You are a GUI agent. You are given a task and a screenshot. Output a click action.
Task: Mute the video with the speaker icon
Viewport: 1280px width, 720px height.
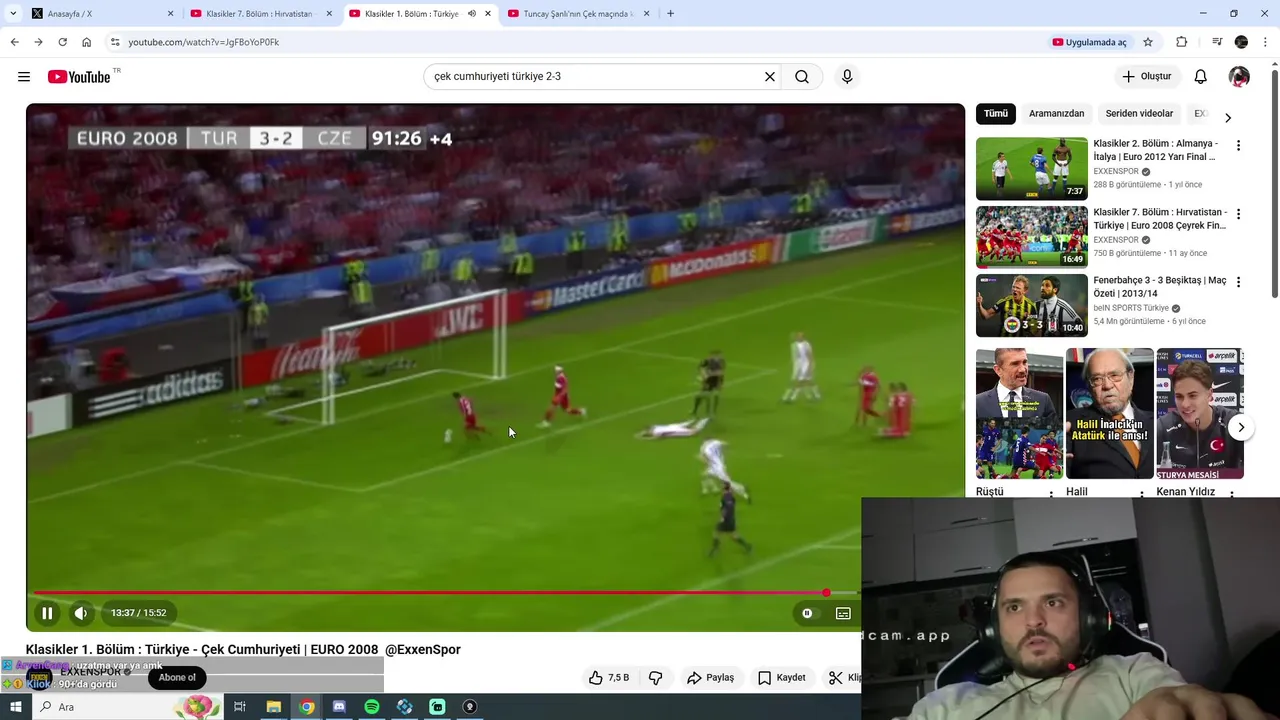tap(81, 613)
